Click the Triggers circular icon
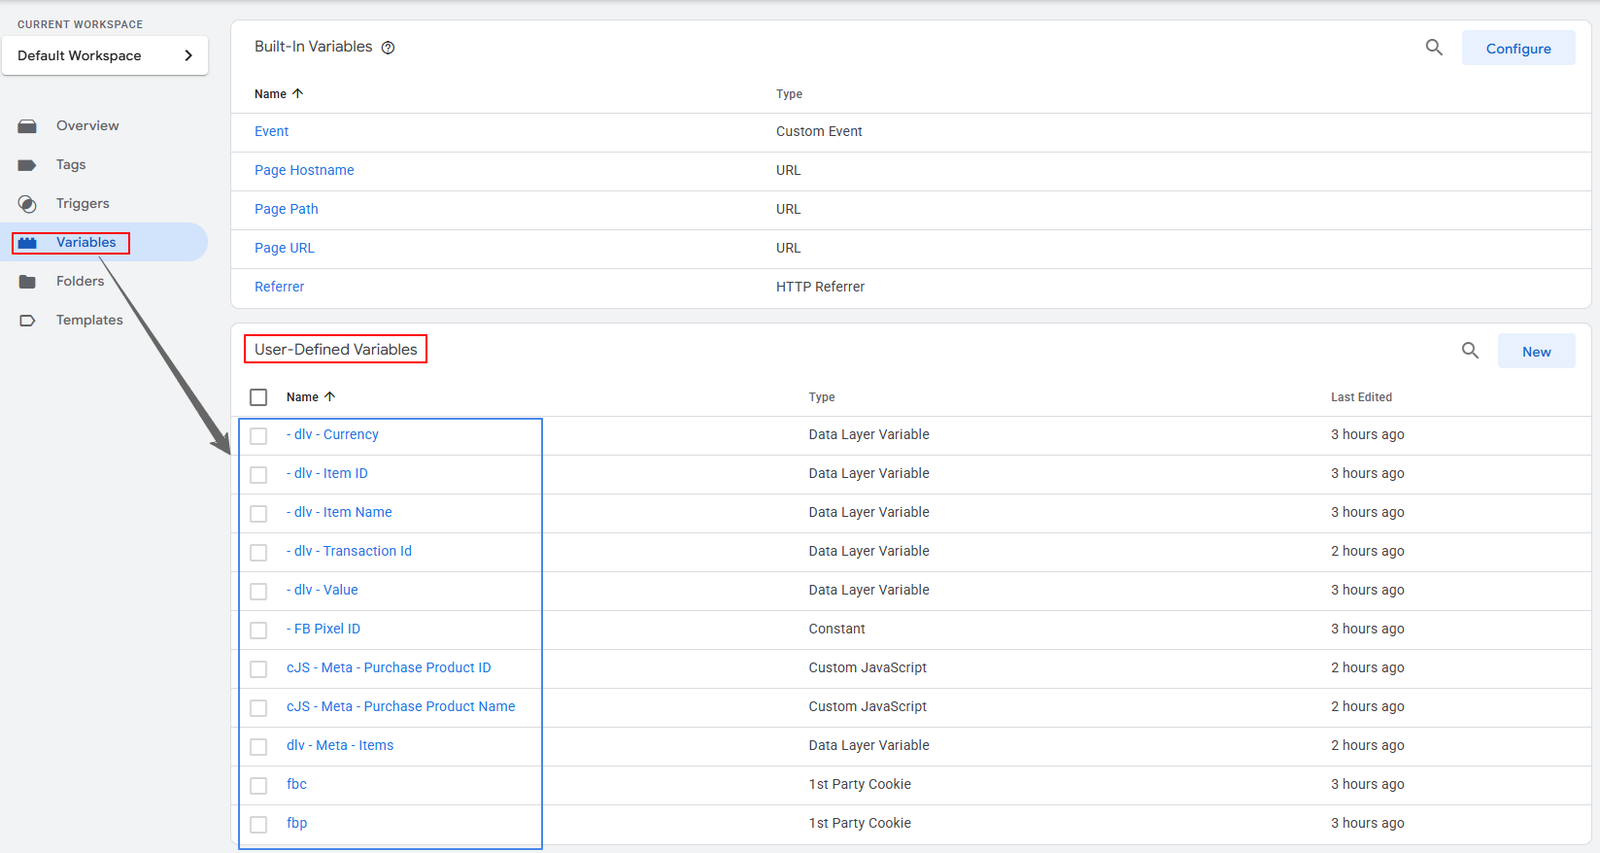The image size is (1600, 853). [27, 204]
